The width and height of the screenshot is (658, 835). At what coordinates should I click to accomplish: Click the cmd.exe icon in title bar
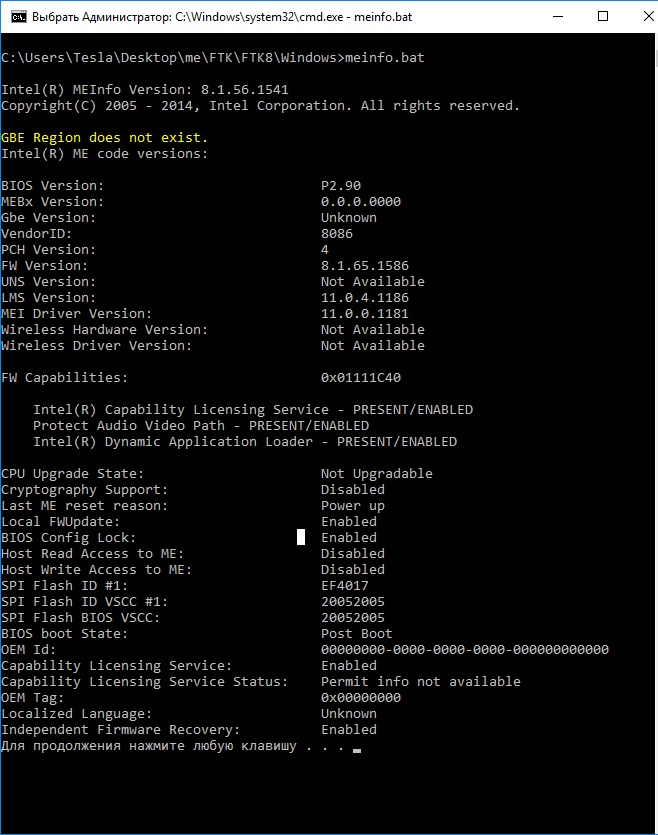[x=17, y=17]
